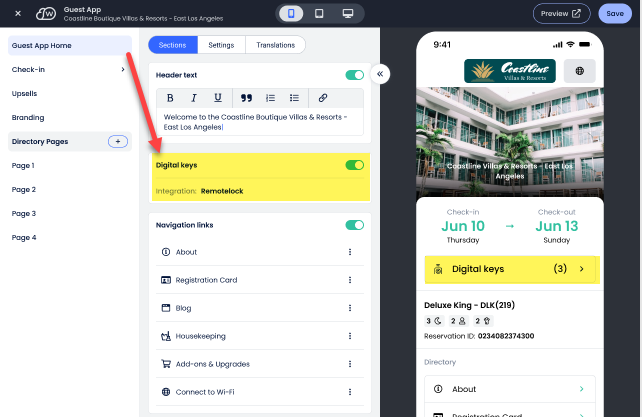Click the Digital keys chevron in preview
Screen dimensions: 642x417
pyautogui.click(x=581, y=269)
